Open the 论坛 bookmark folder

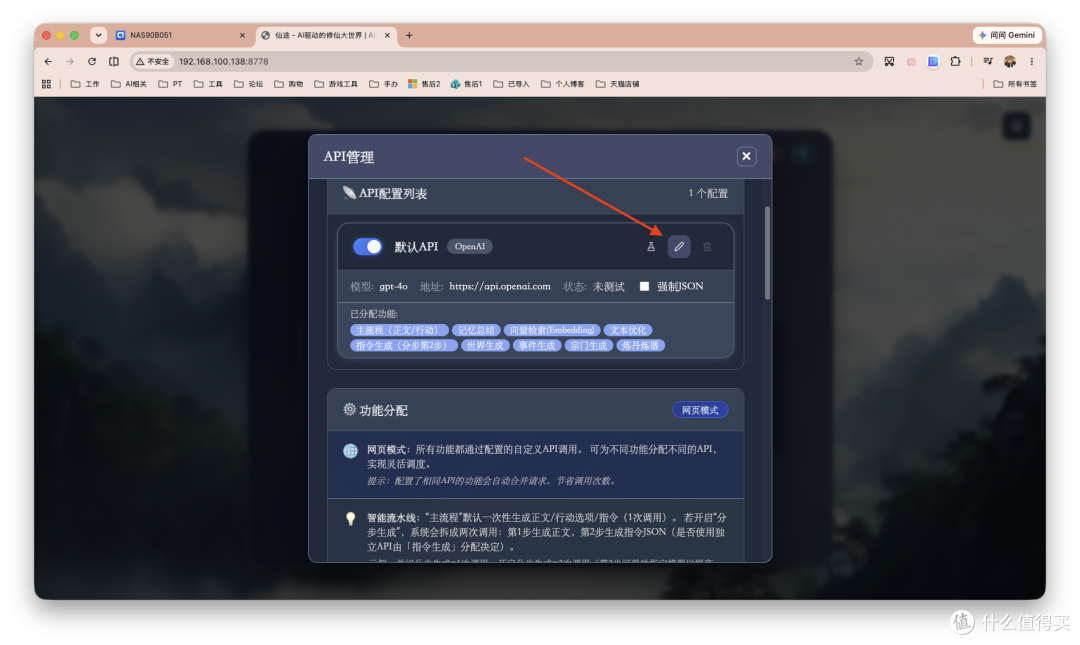coord(249,84)
